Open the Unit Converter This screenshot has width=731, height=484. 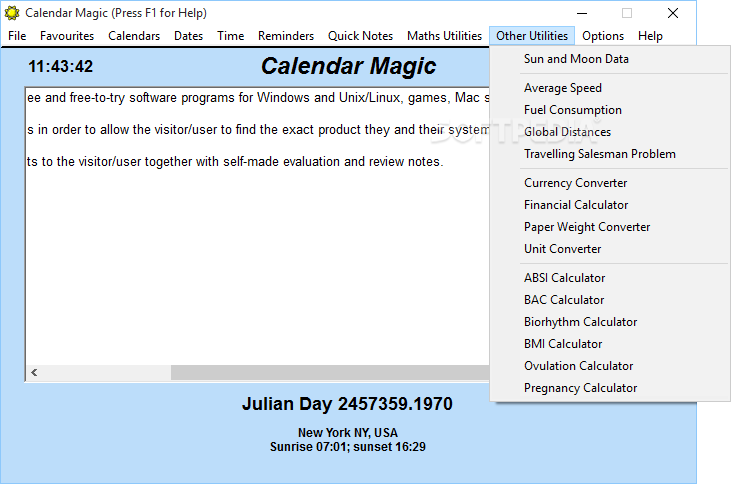click(610, 248)
